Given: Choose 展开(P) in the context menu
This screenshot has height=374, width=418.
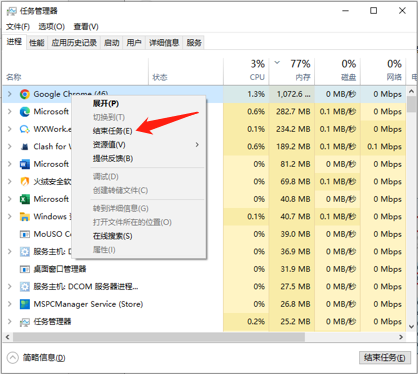Looking at the screenshot, I should click(106, 104).
